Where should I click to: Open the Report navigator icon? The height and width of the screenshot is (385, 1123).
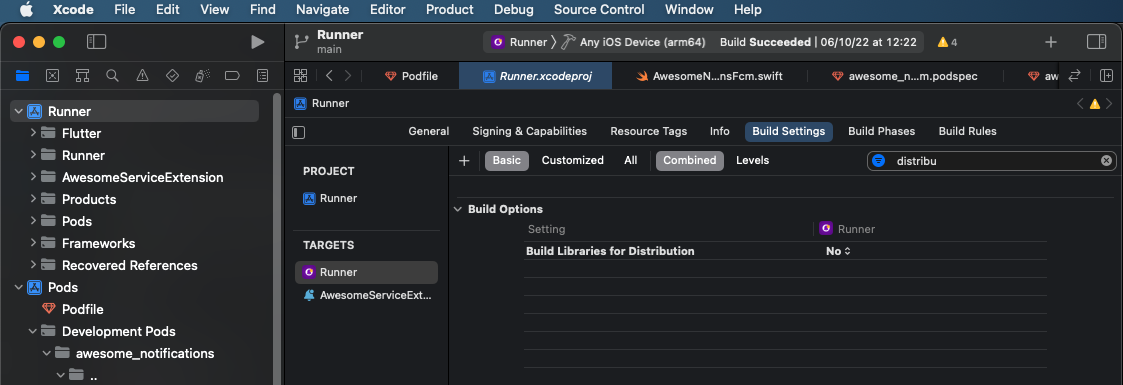click(263, 75)
